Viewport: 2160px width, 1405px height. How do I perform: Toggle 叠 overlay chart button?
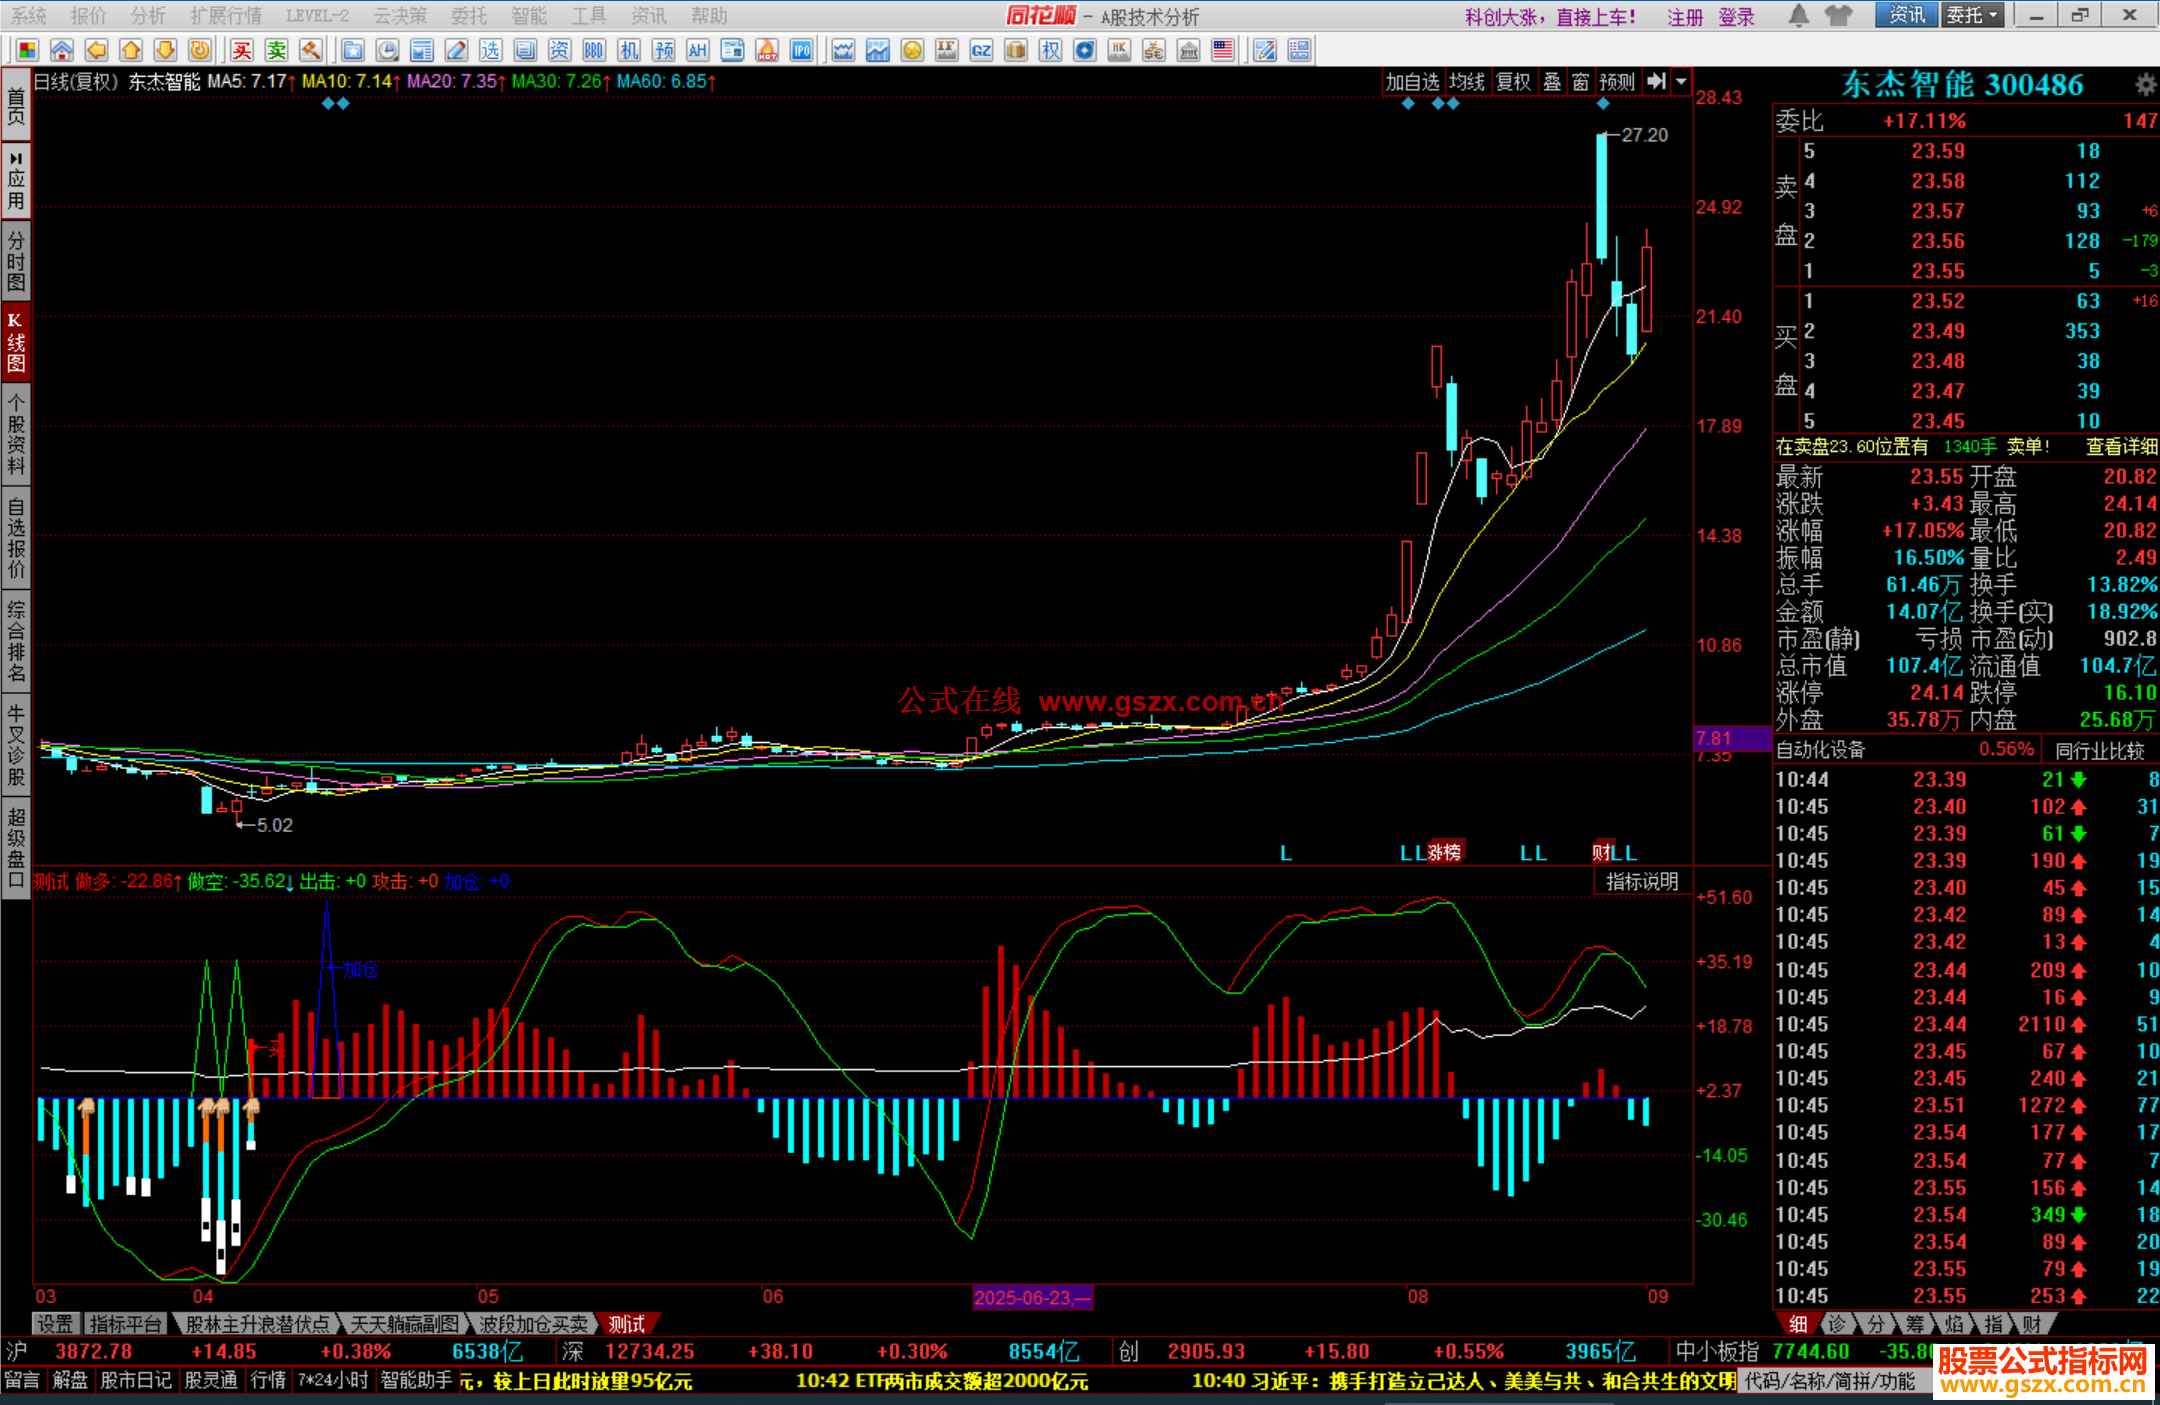pos(1552,82)
